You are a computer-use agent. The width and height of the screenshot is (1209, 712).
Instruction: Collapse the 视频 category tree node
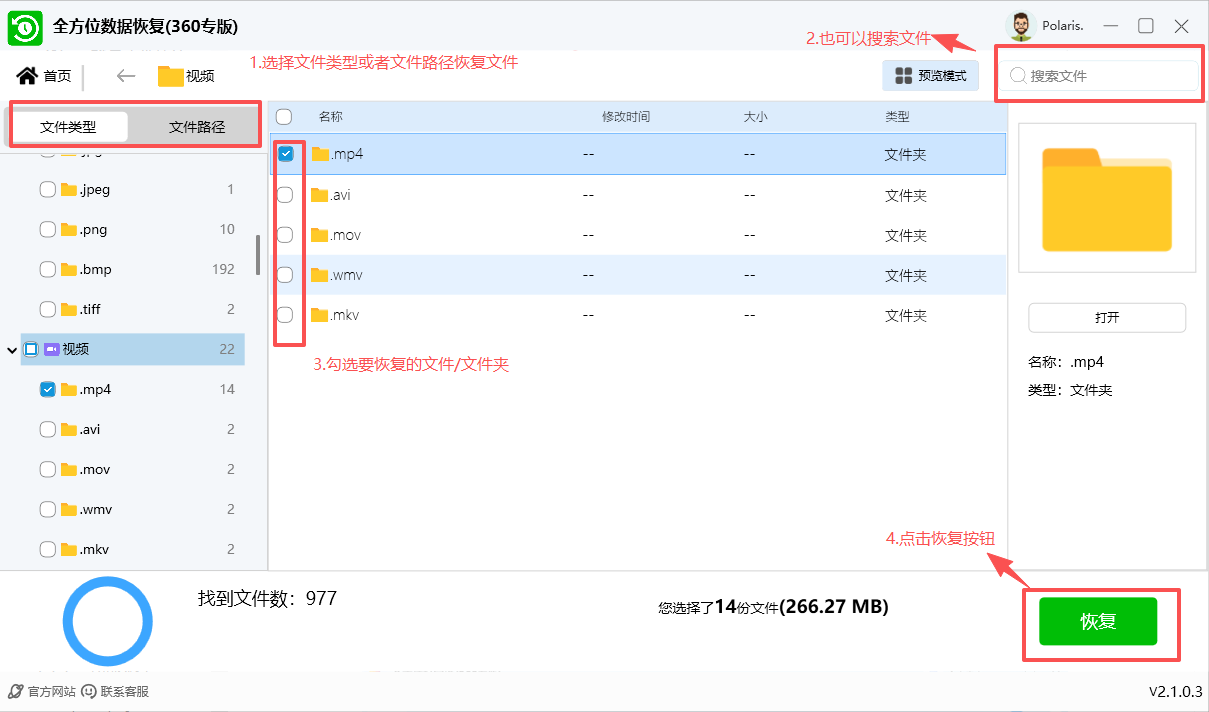tap(12, 350)
